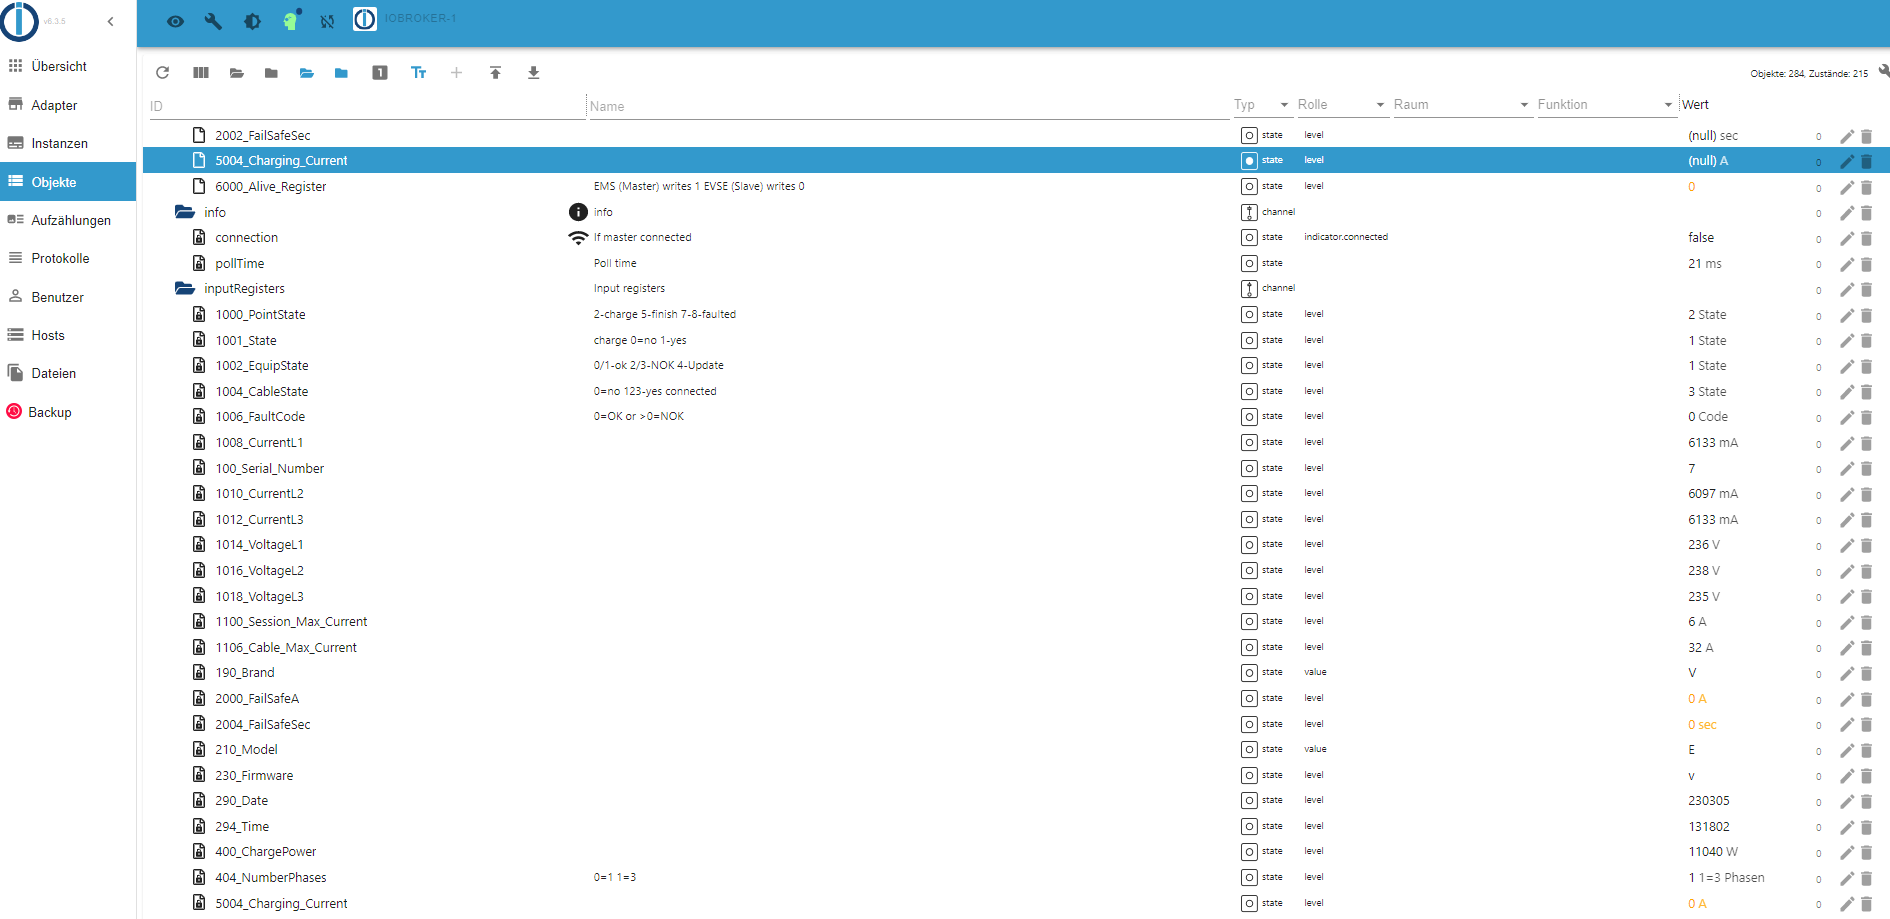
Task: Refresh the objects tree
Action: pyautogui.click(x=163, y=73)
